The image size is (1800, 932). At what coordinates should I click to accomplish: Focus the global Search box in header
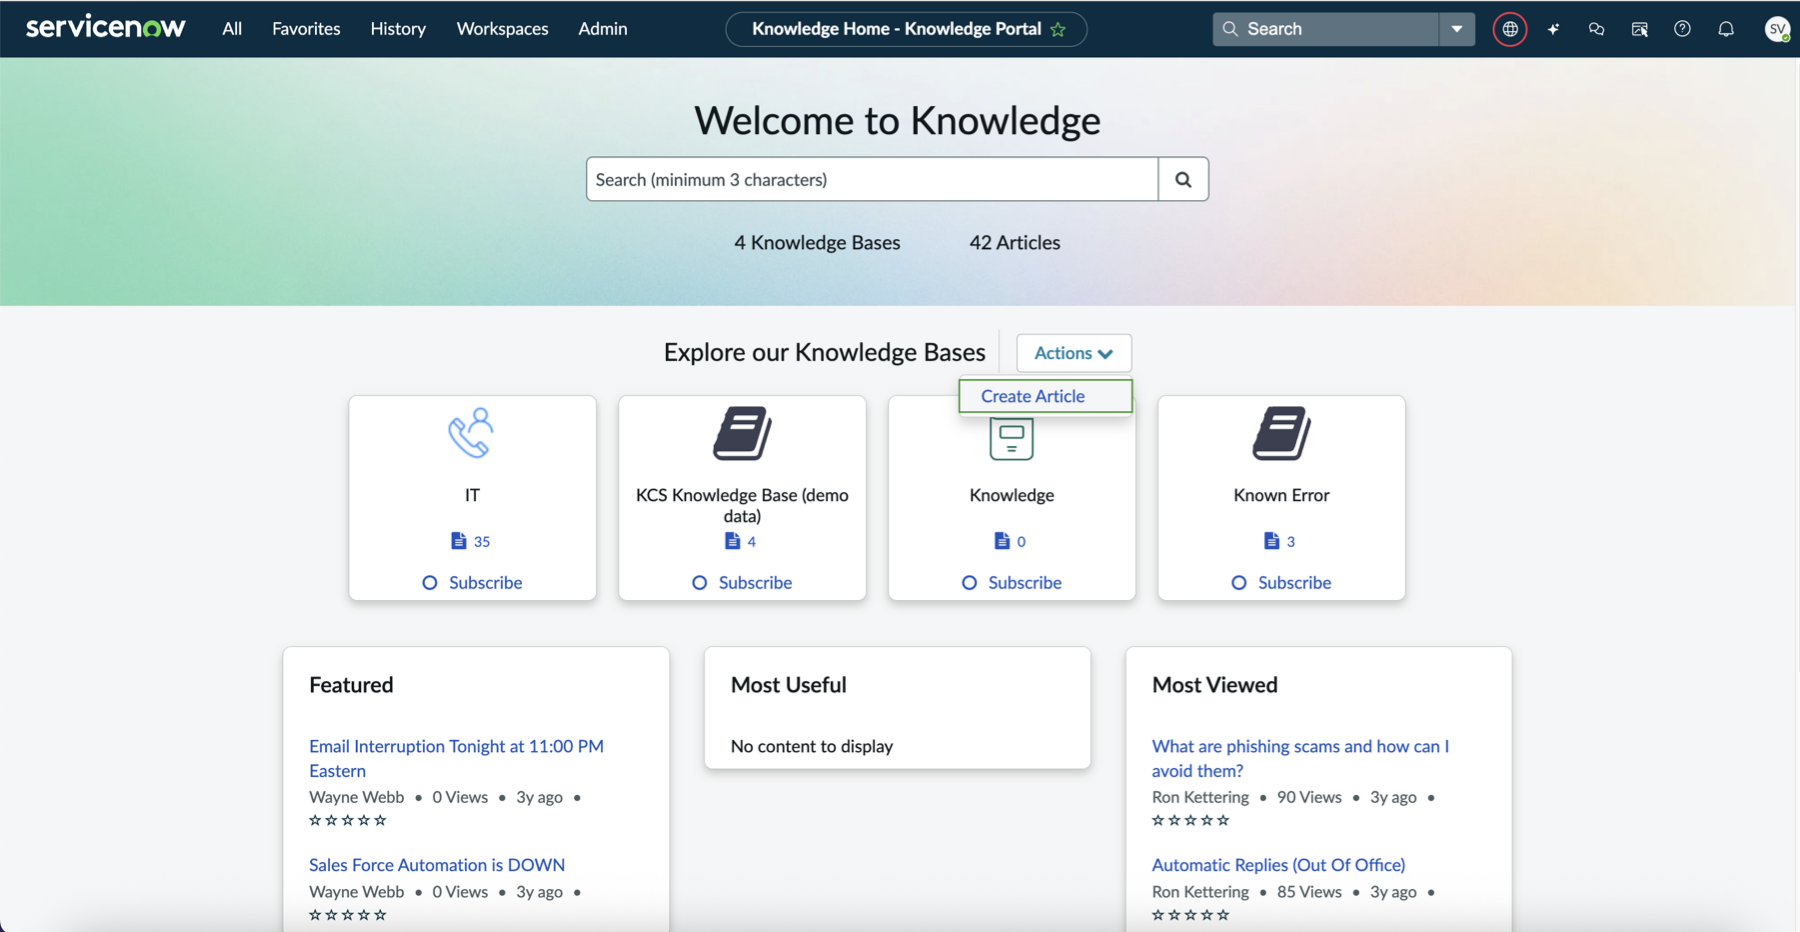point(1326,29)
